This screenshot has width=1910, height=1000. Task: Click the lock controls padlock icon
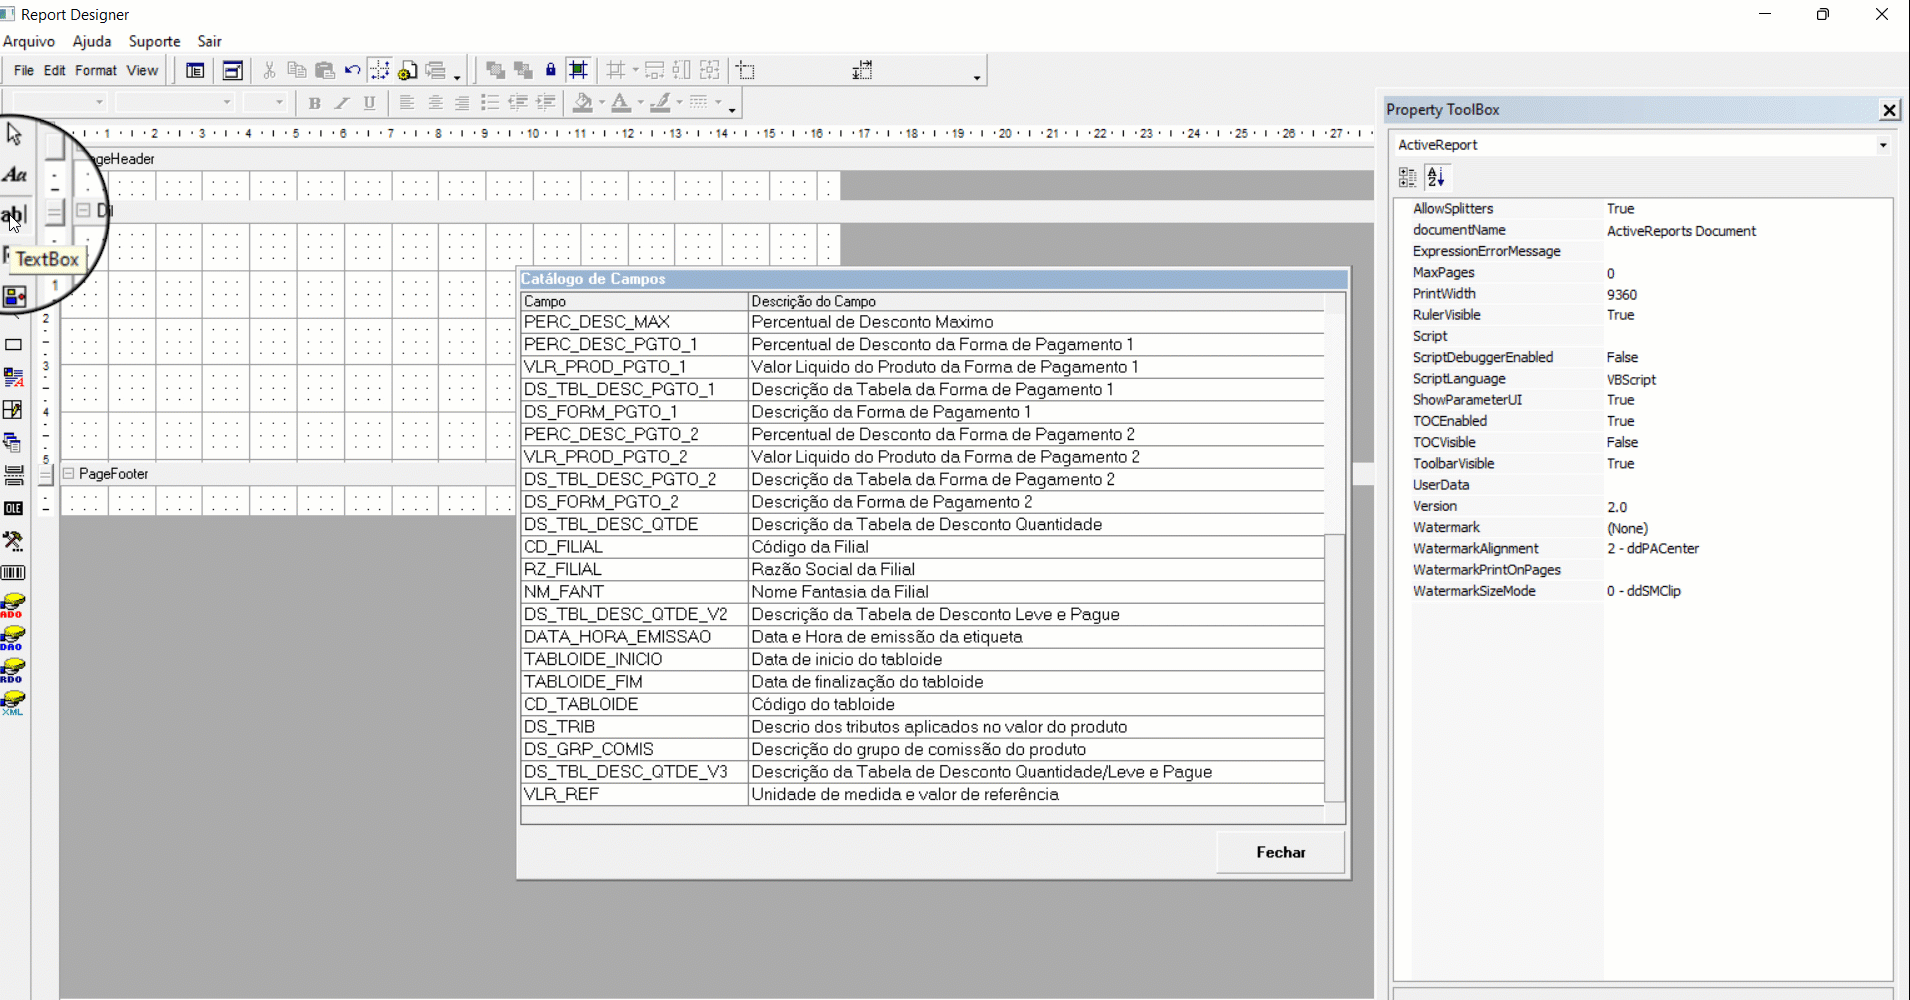point(550,70)
